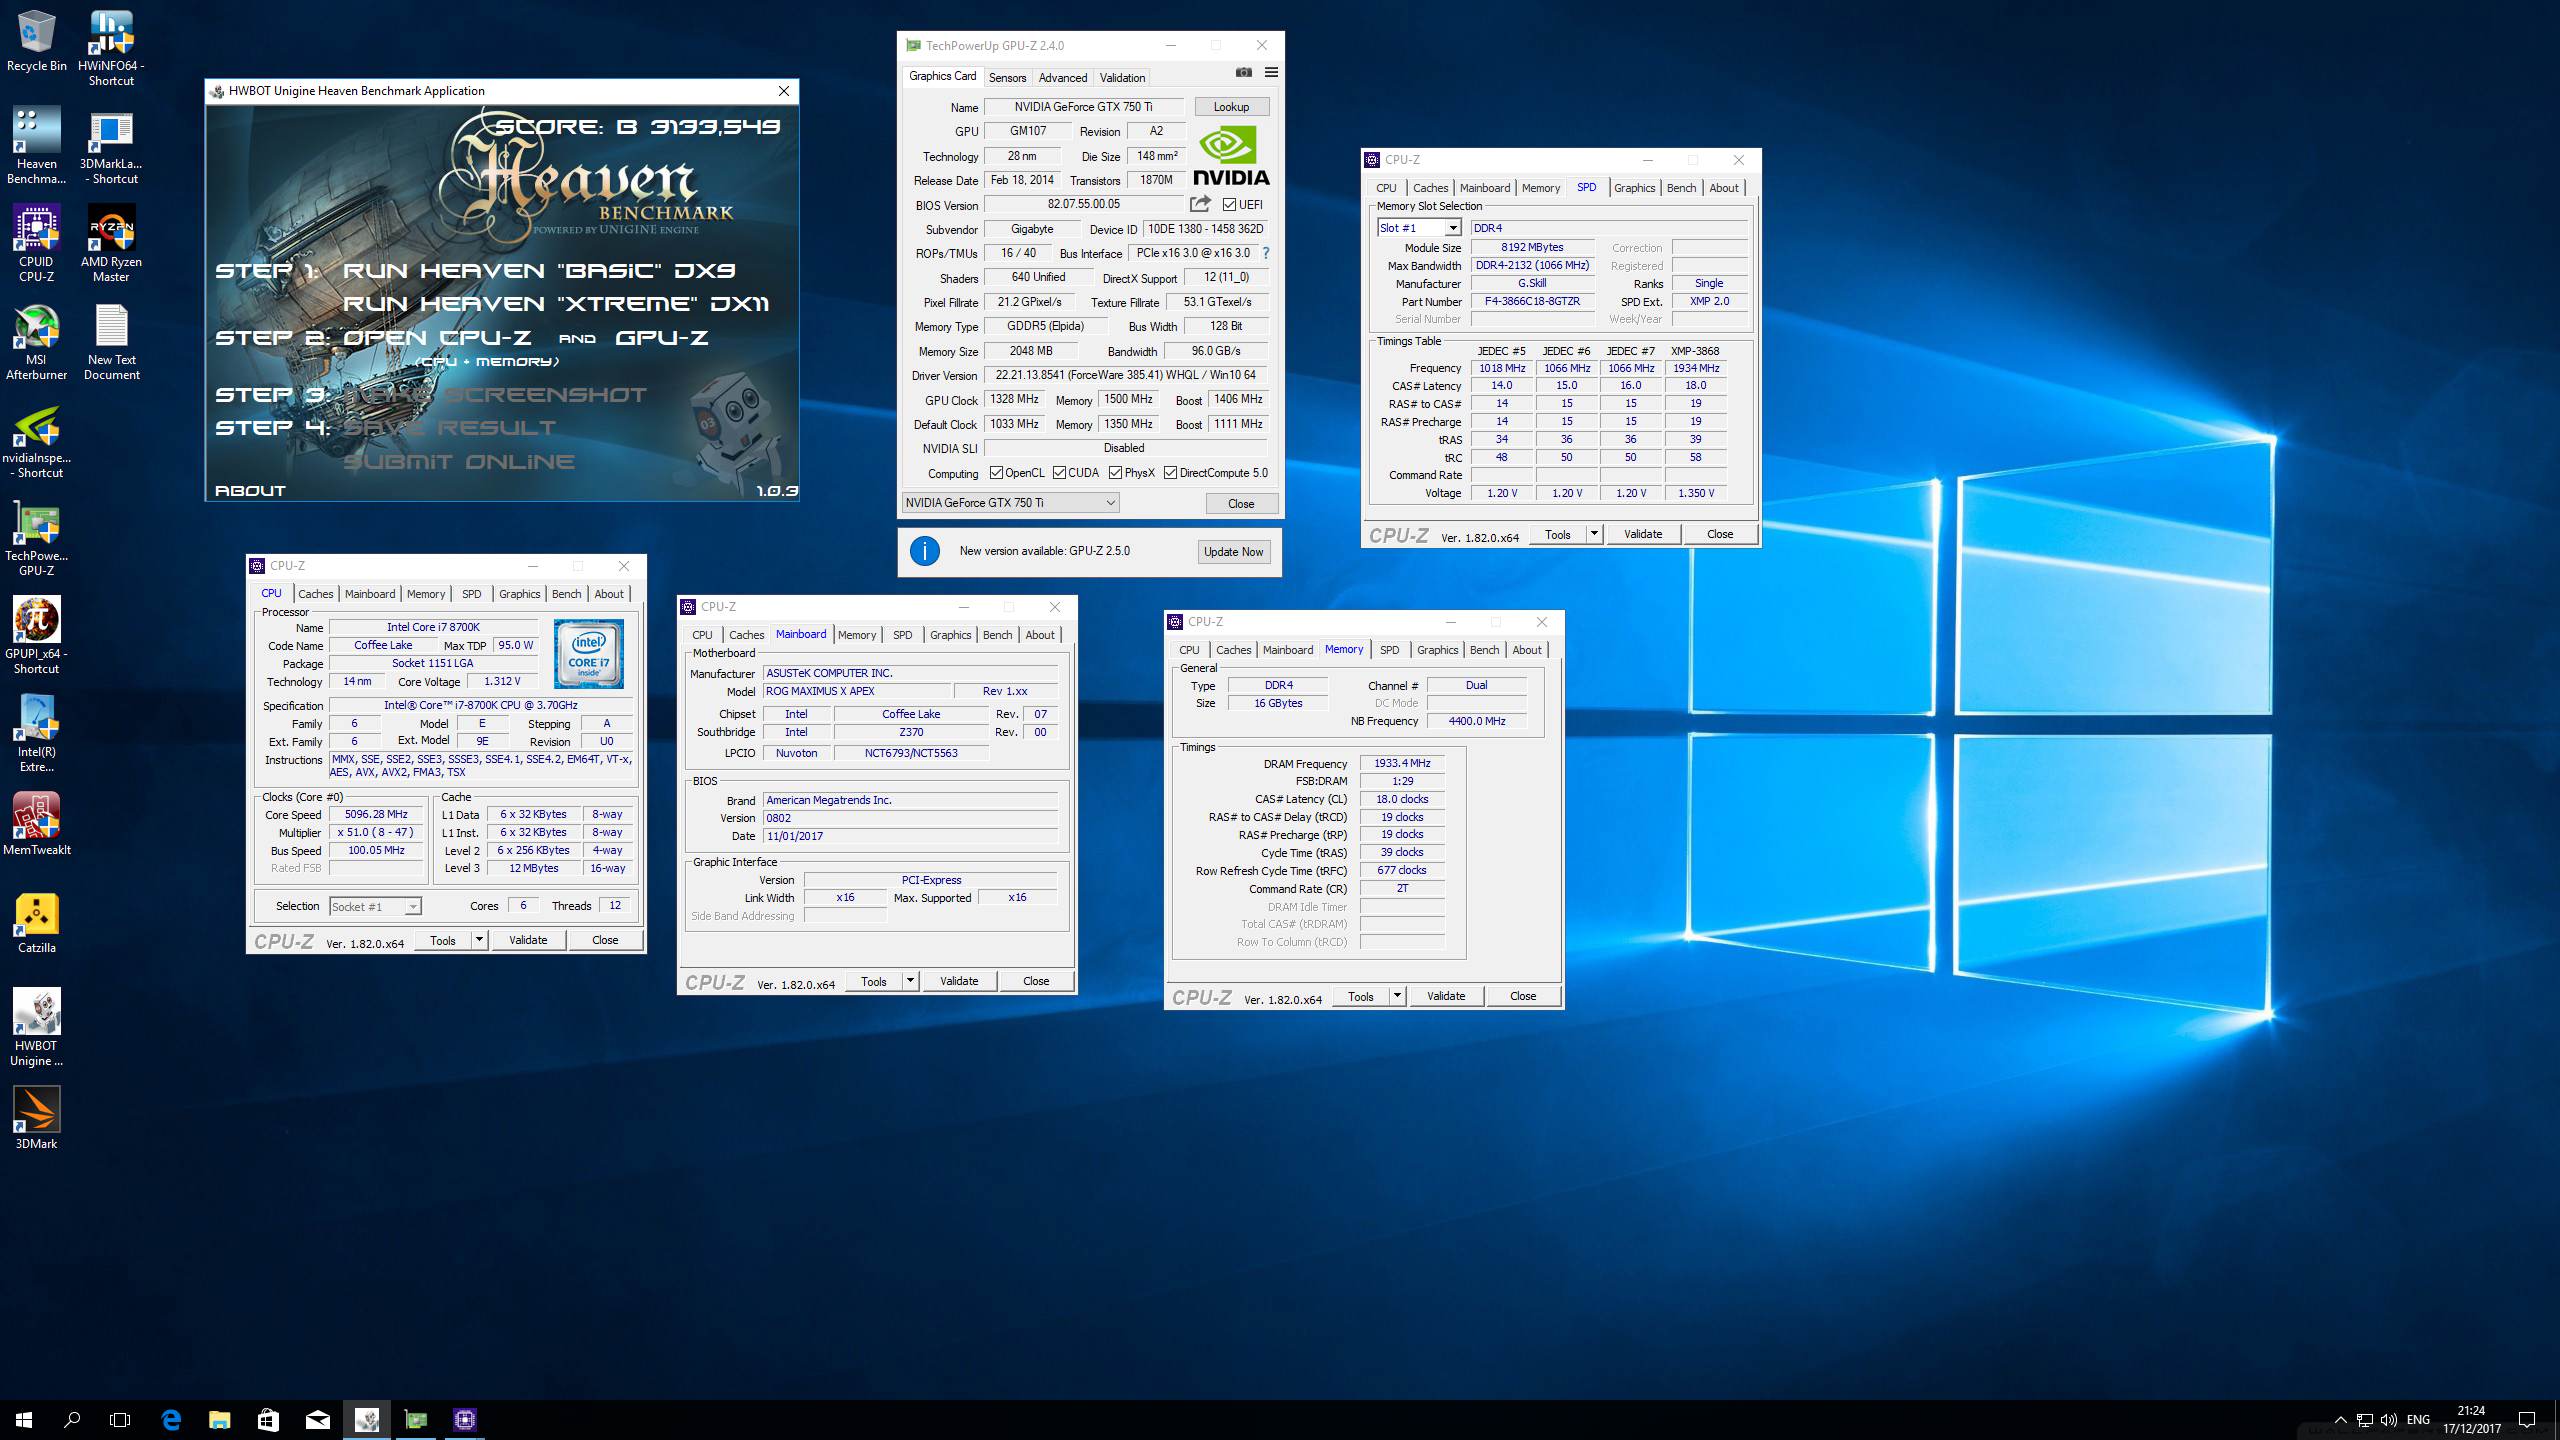
Task: Click Update Now for GPU-Z 2.5.0
Action: click(1233, 552)
